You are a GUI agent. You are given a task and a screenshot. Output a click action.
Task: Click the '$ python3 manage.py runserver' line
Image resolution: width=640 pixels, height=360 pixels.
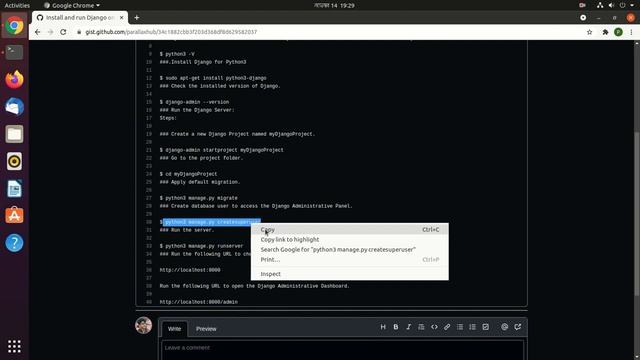(201, 246)
